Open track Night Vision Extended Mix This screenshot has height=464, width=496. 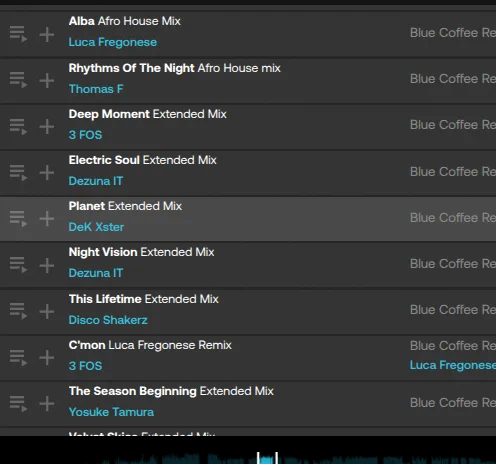click(x=141, y=252)
